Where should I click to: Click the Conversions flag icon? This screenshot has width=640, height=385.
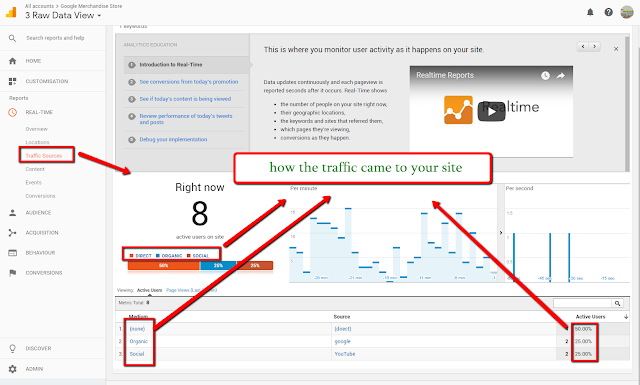click(13, 273)
